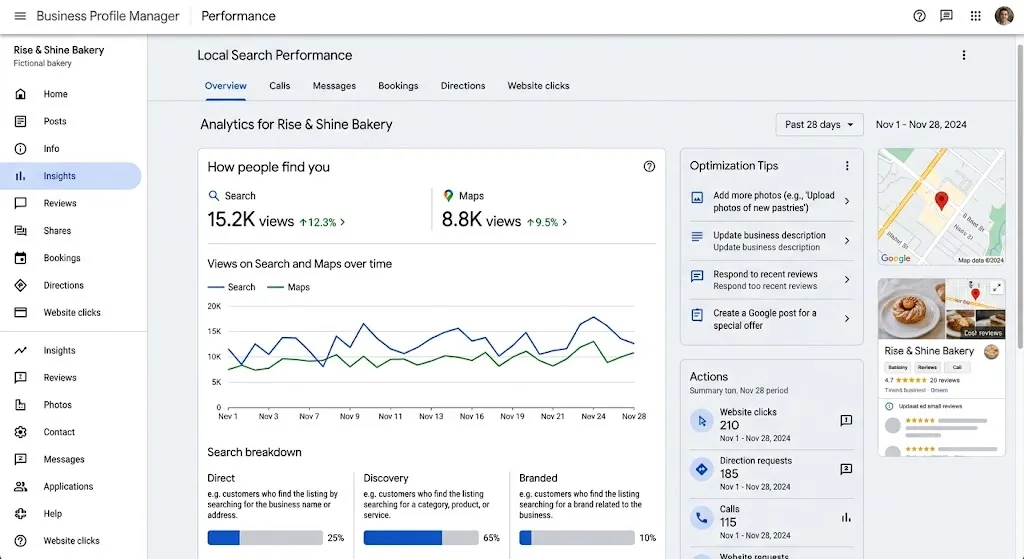Open Messages in the sidebar
The height and width of the screenshot is (559, 1024).
coord(71,460)
